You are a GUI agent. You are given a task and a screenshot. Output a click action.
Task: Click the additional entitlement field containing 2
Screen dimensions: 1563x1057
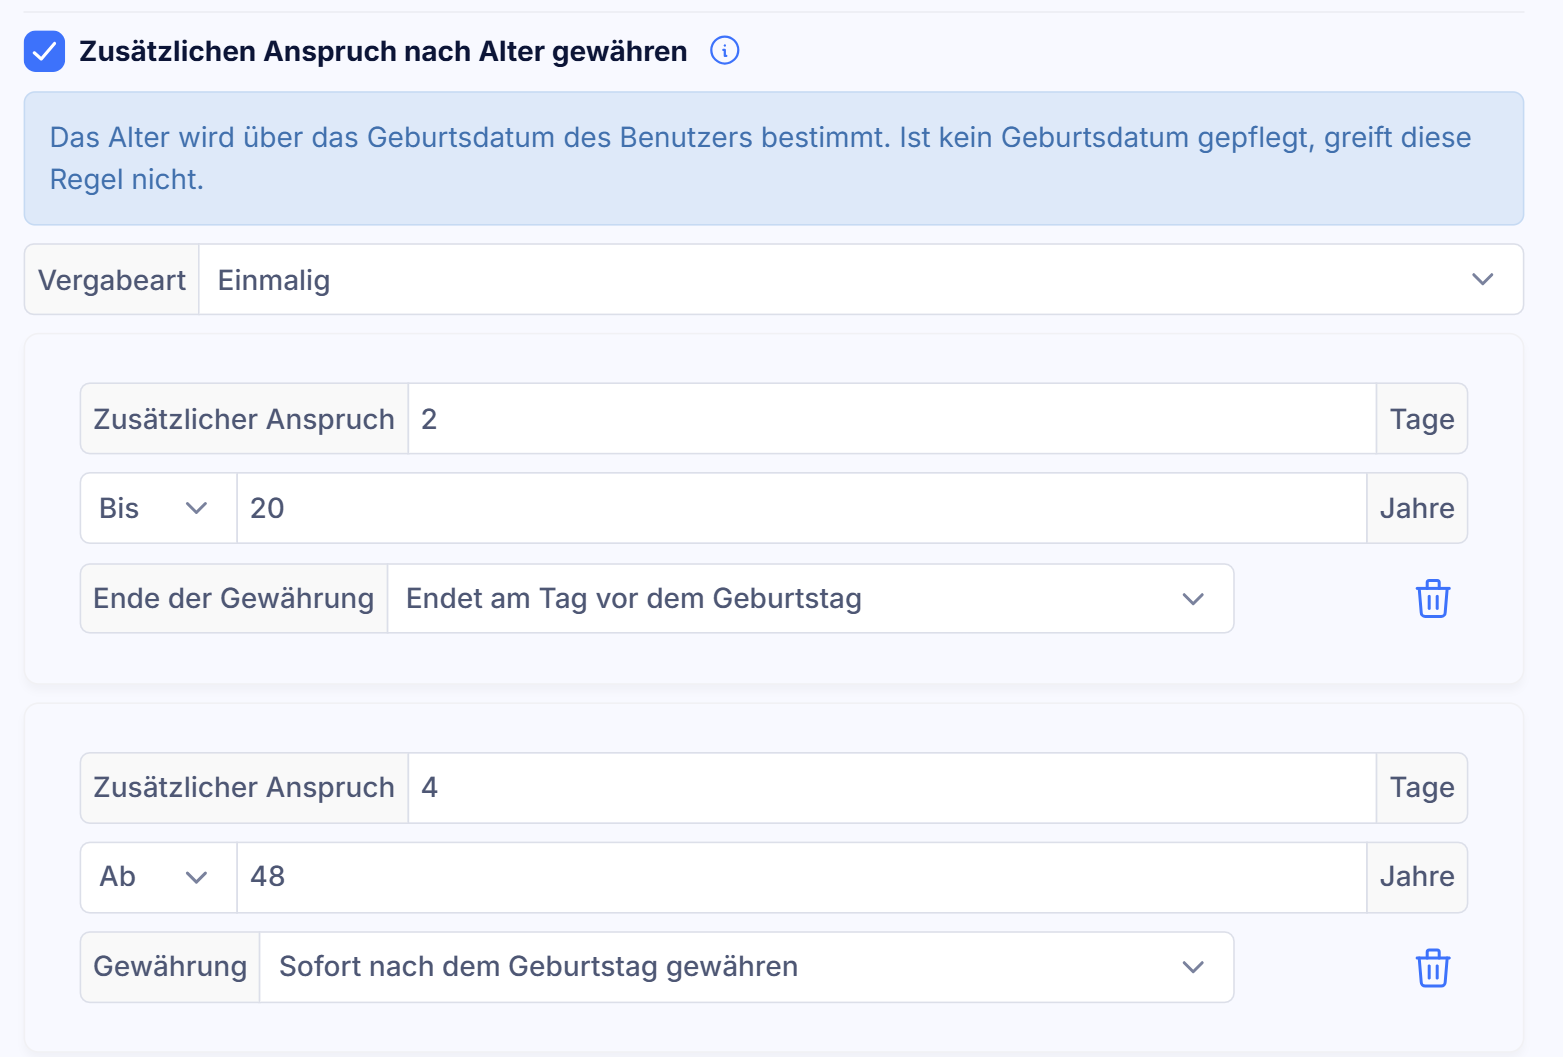[x=892, y=419]
